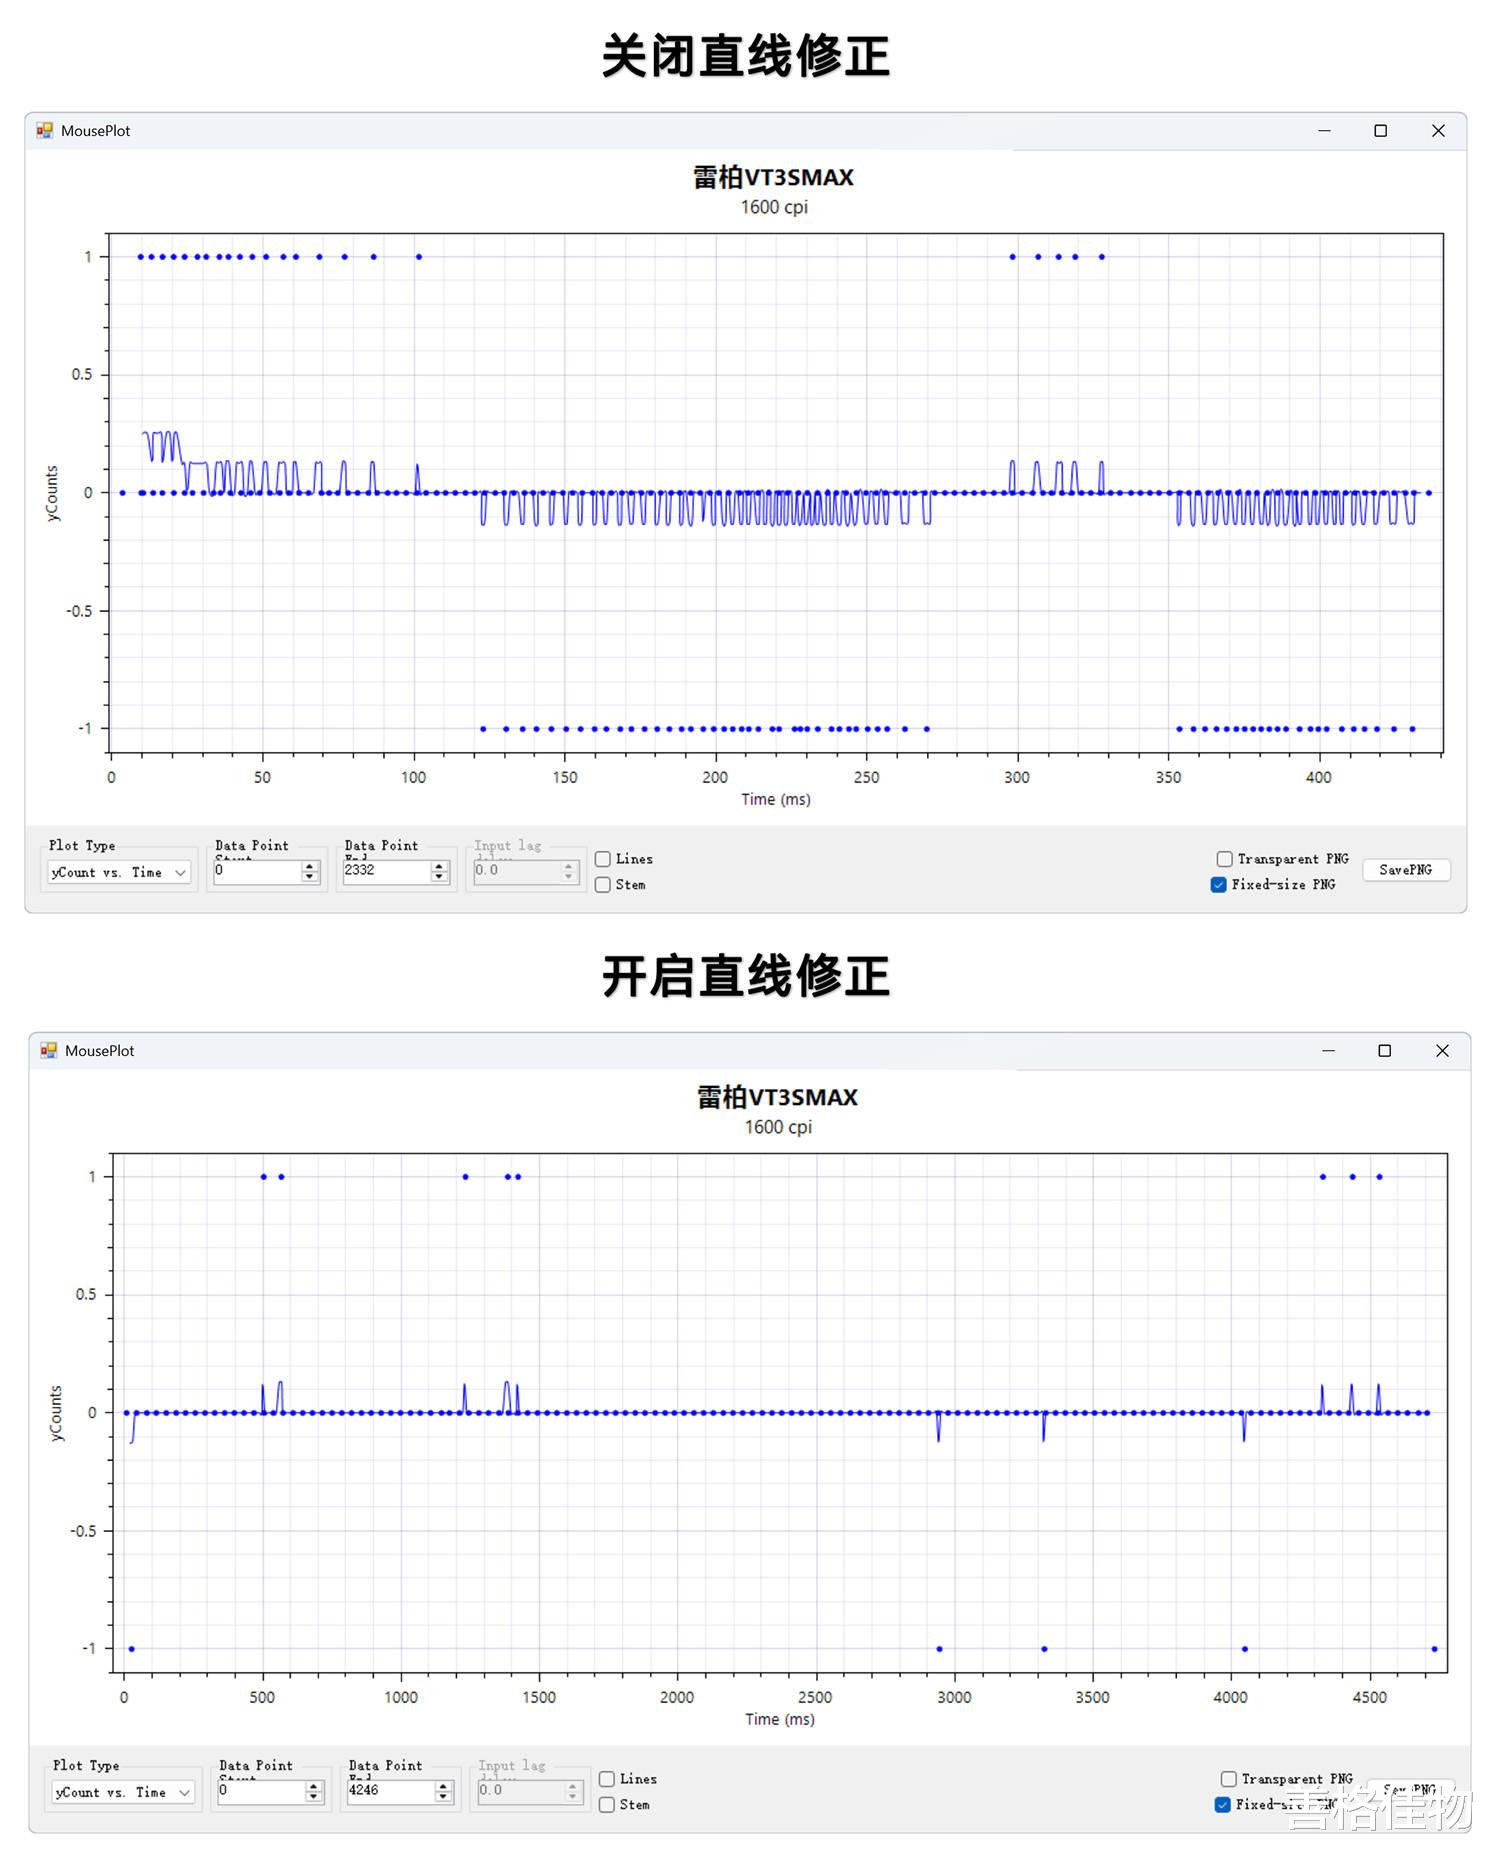Maximize the bottom MousePlot window

[x=1385, y=1051]
